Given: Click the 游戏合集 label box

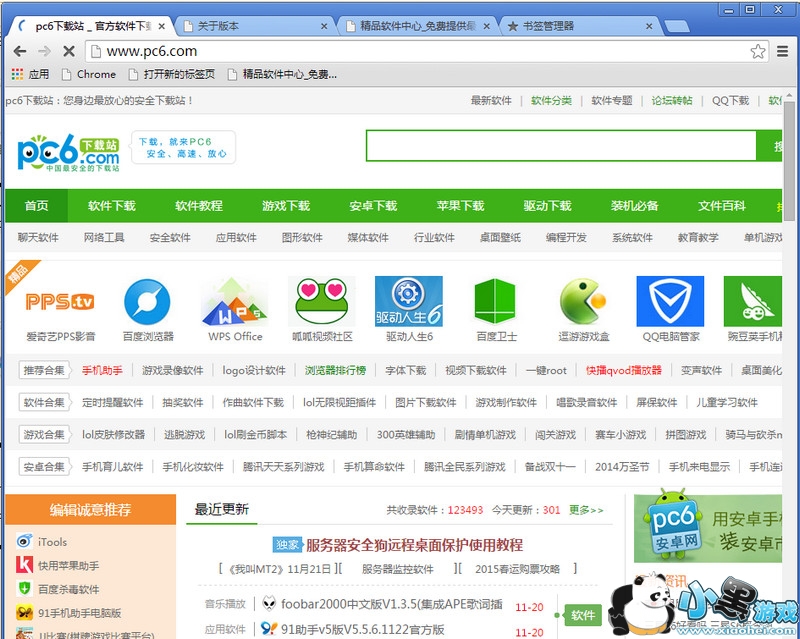Looking at the screenshot, I should click(44, 434).
